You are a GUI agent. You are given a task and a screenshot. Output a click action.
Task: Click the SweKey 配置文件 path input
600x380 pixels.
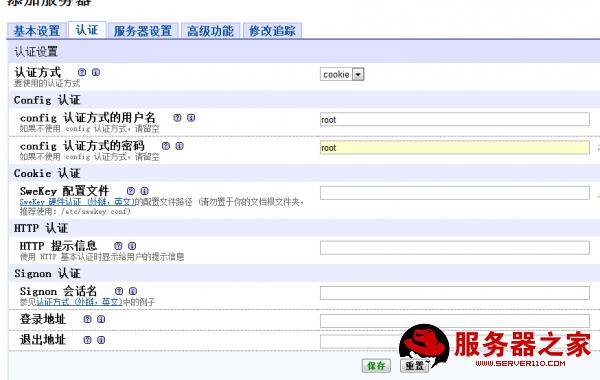[x=455, y=192]
